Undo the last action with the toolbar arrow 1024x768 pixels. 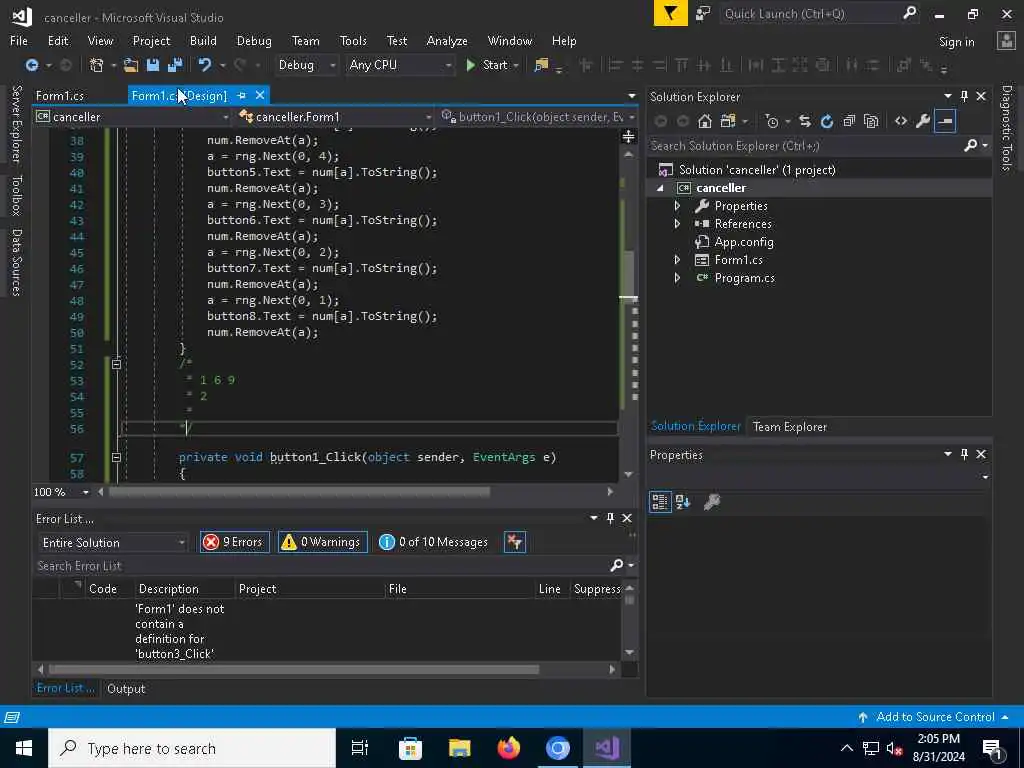205,65
